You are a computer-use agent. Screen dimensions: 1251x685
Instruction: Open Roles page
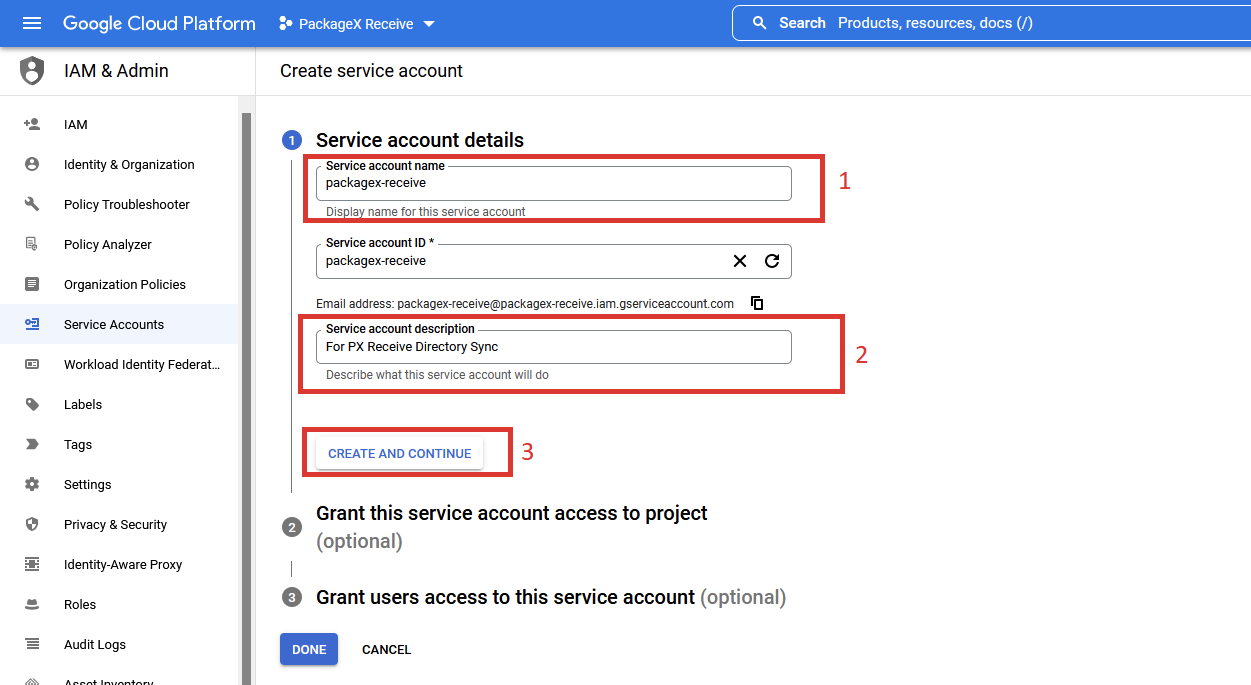point(120,605)
